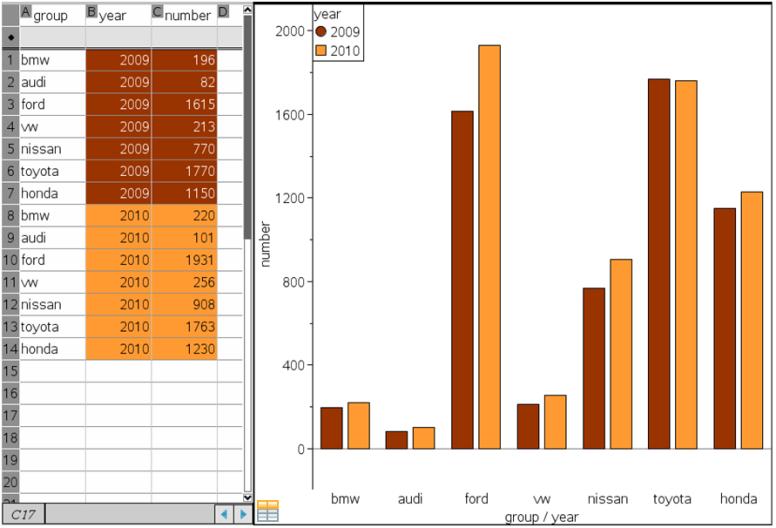The image size is (776, 528).
Task: Click the 'ford' category label on x-axis
Action: click(477, 498)
